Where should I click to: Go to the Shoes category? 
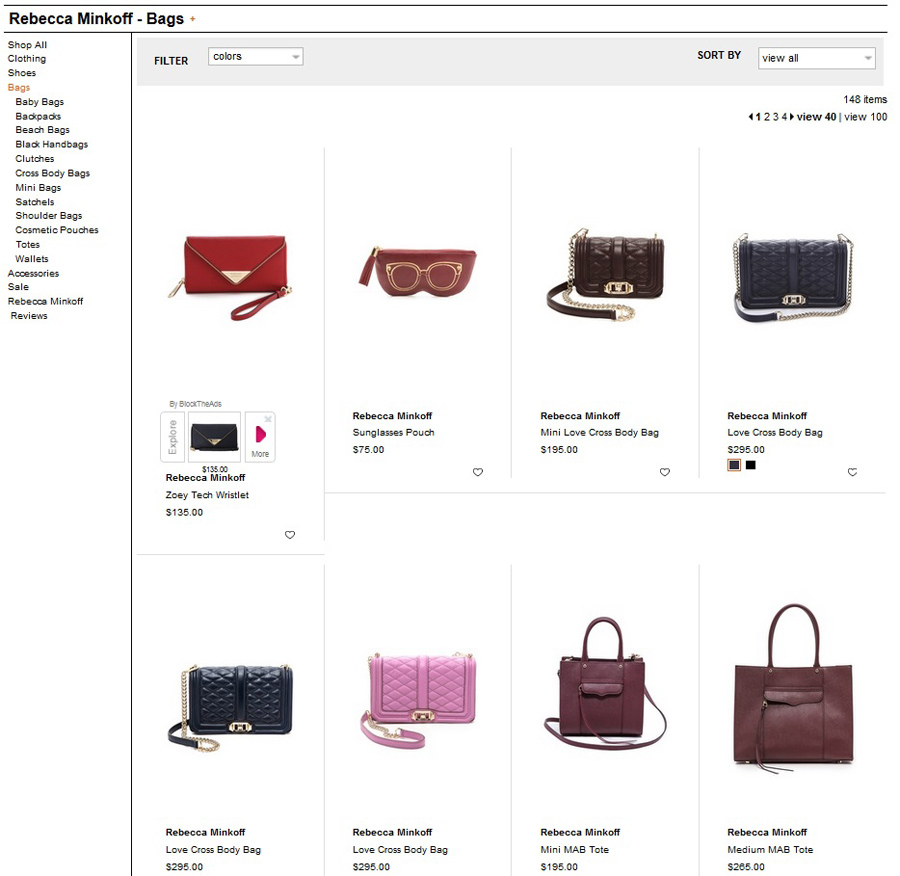22,73
